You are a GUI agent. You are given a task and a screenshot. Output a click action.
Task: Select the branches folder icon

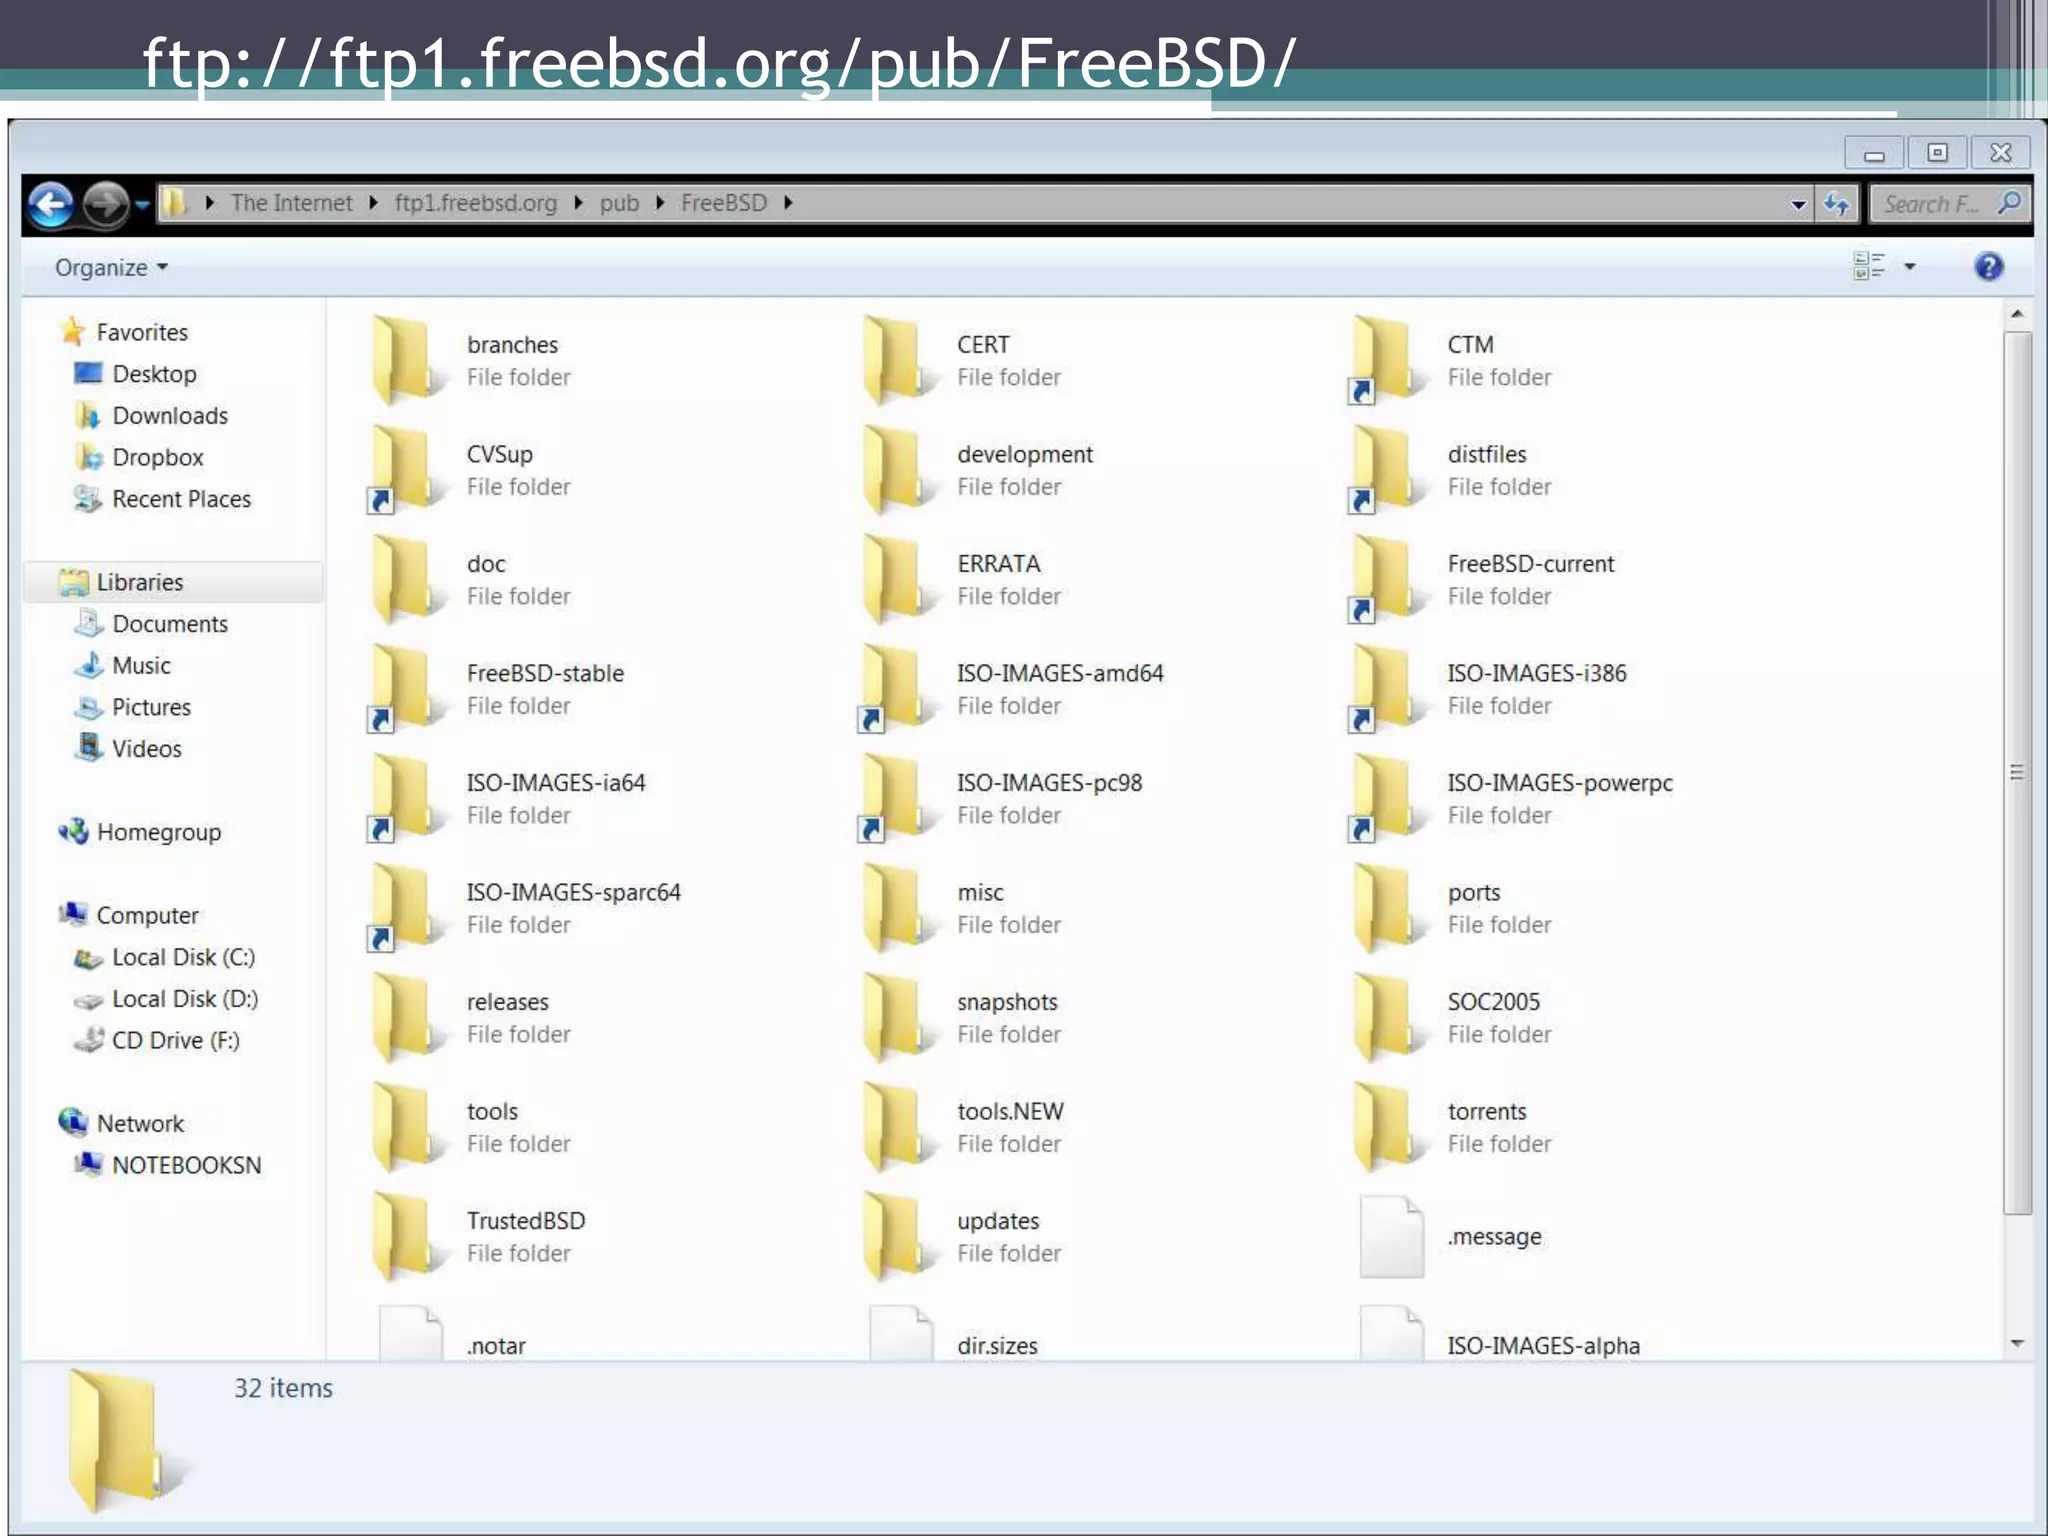407,360
